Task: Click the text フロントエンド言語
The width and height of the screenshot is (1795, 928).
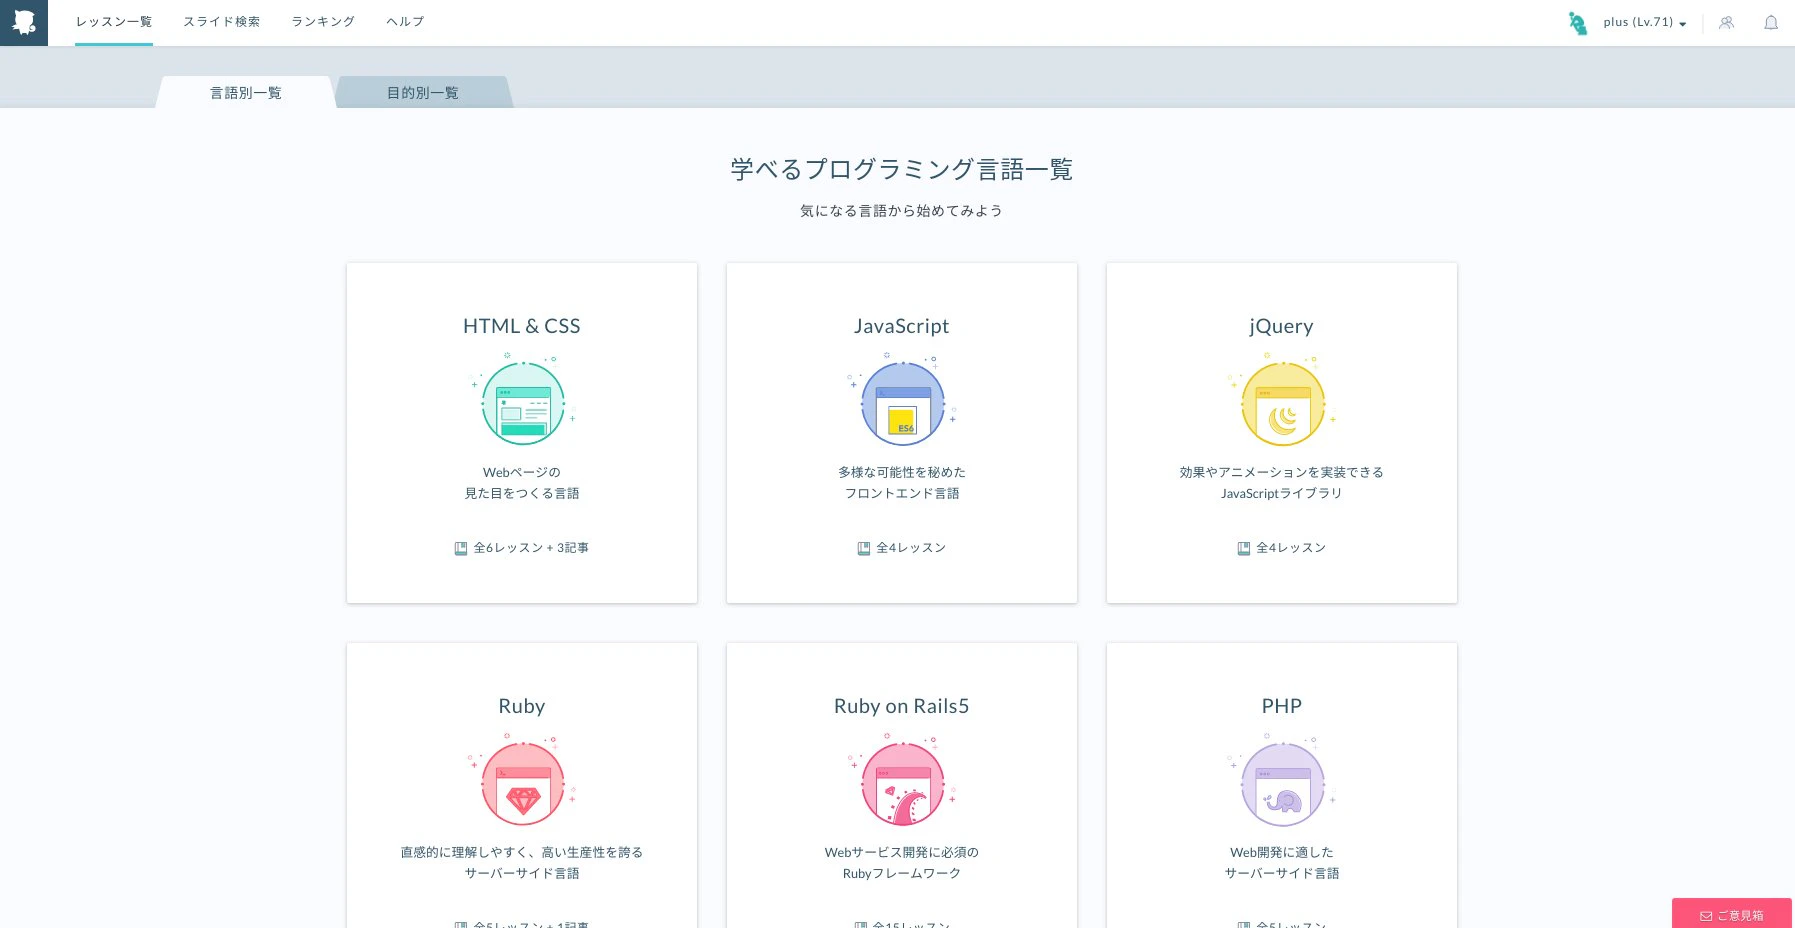Action: (x=902, y=493)
